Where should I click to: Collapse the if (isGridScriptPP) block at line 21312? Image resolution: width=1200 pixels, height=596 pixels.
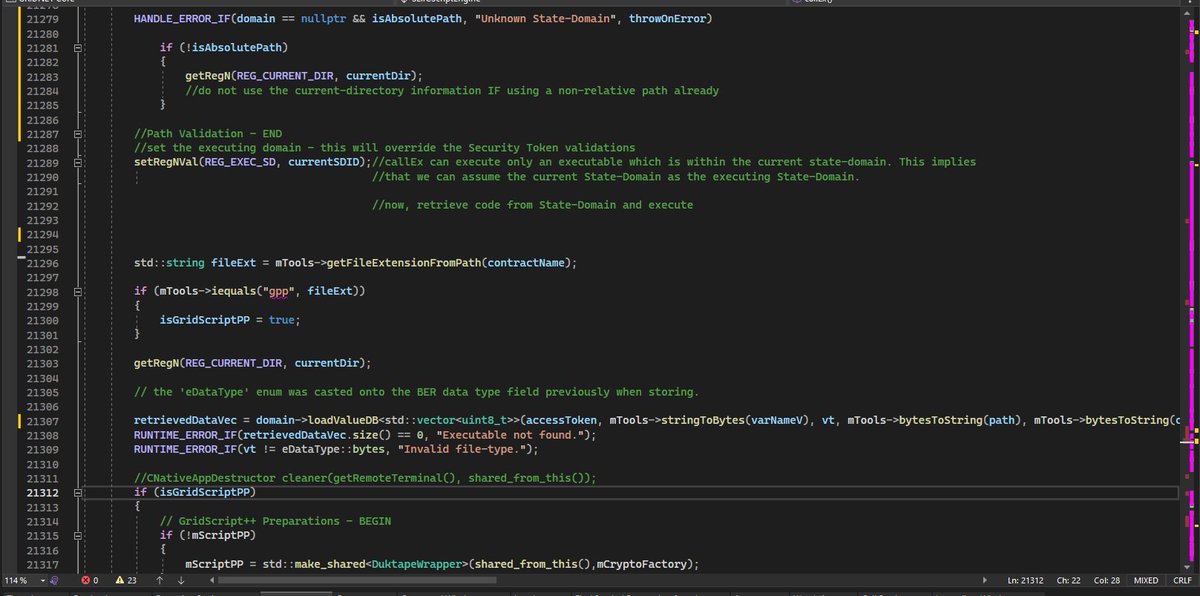(79, 494)
